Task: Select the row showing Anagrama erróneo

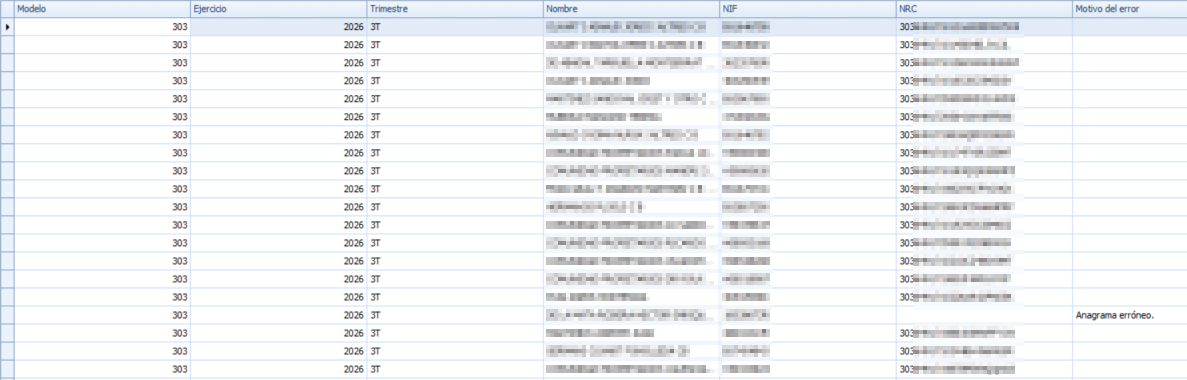Action: [x=594, y=315]
